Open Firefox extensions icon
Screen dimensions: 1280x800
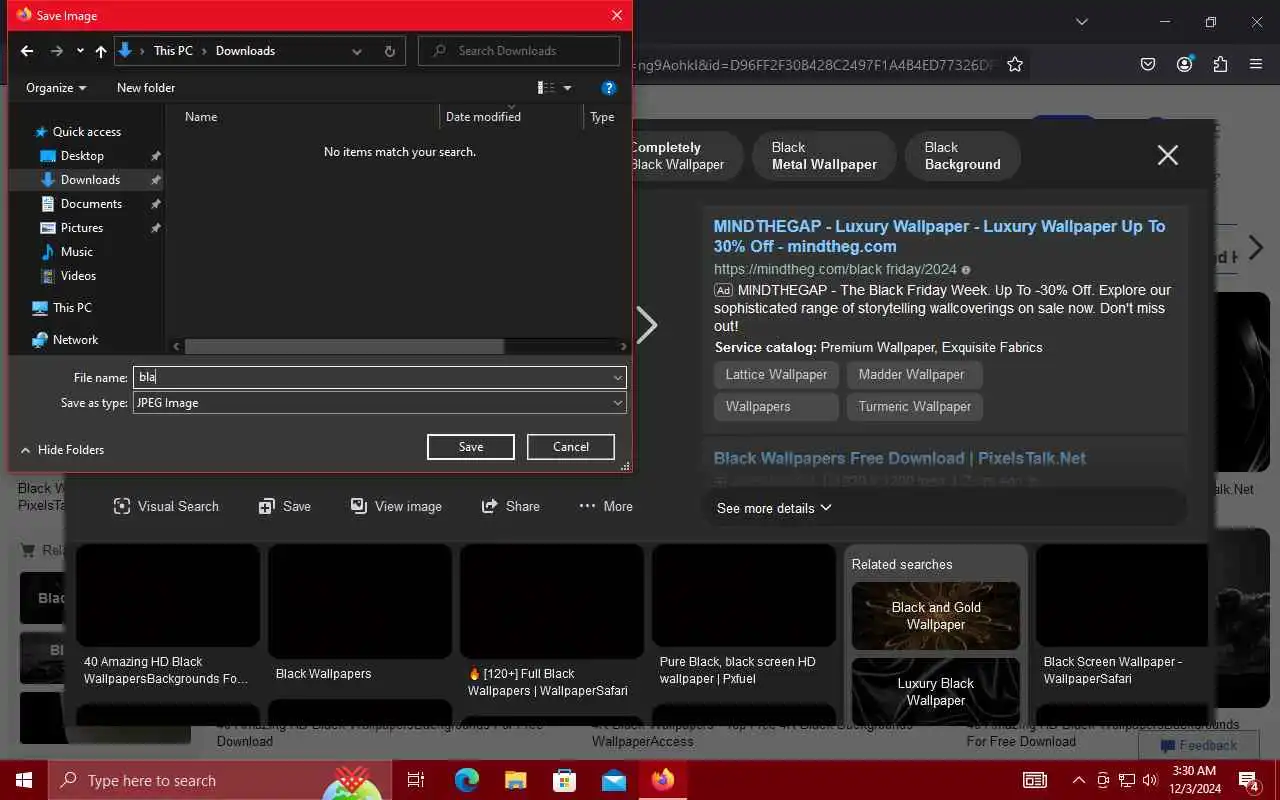tap(1220, 65)
